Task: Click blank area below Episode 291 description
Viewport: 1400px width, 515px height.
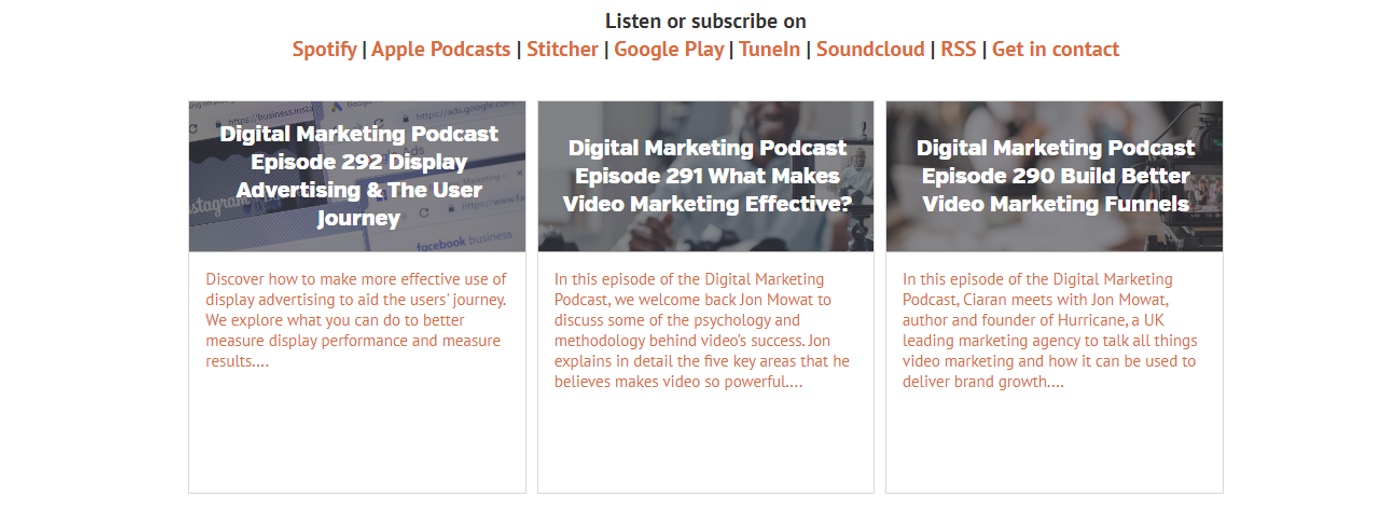Action: click(x=705, y=445)
